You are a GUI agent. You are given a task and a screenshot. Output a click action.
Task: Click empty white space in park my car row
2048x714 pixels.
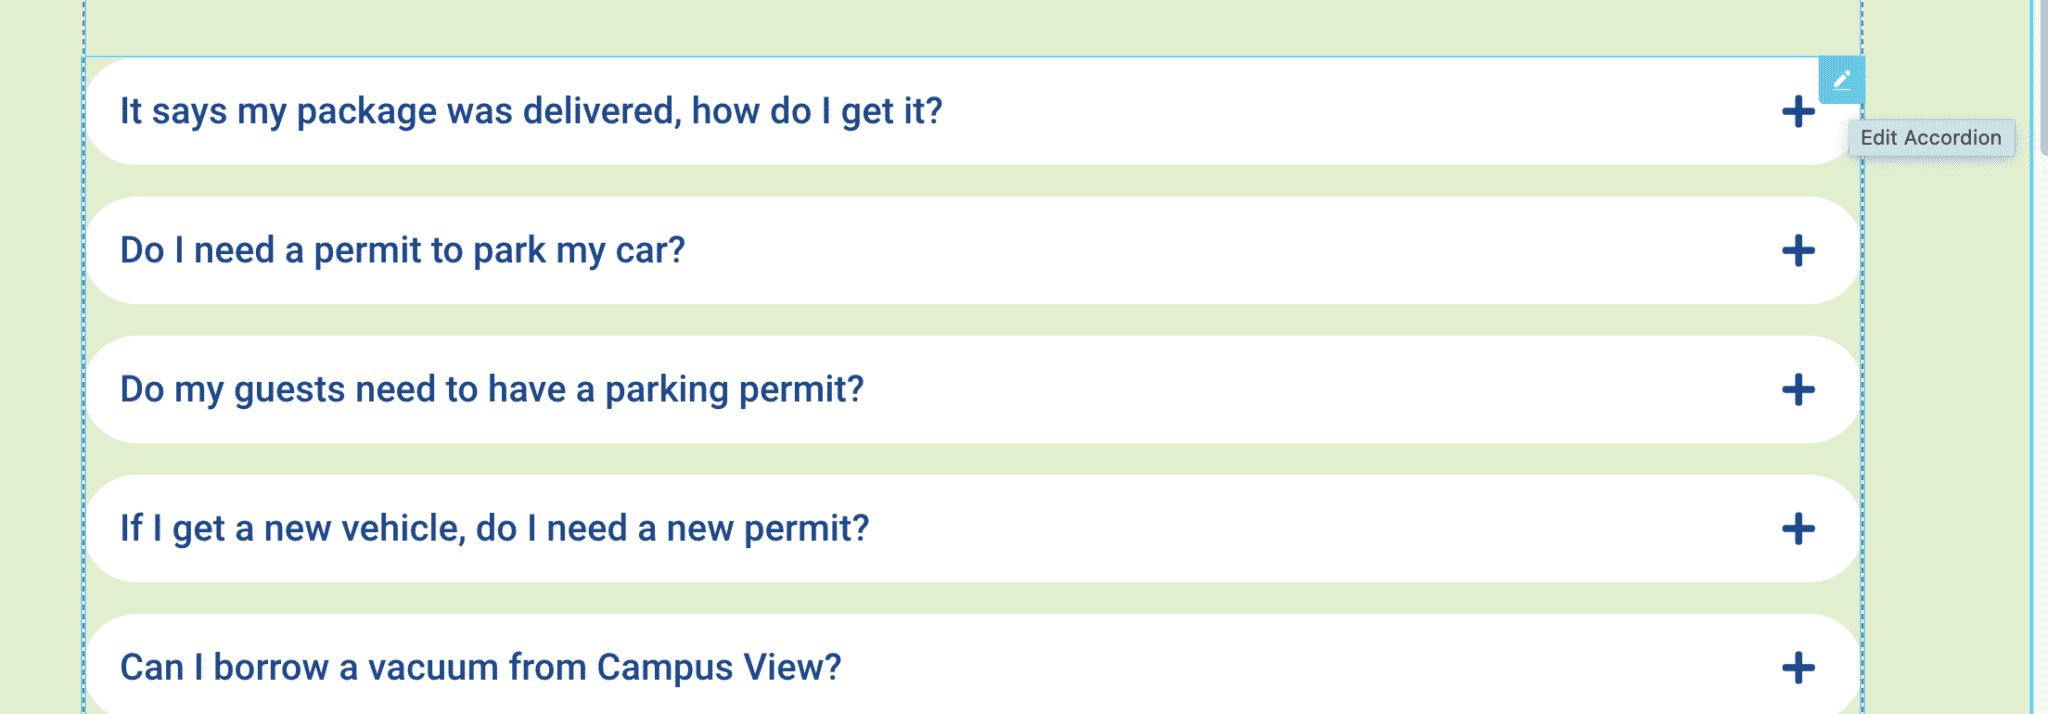[x=1200, y=250]
